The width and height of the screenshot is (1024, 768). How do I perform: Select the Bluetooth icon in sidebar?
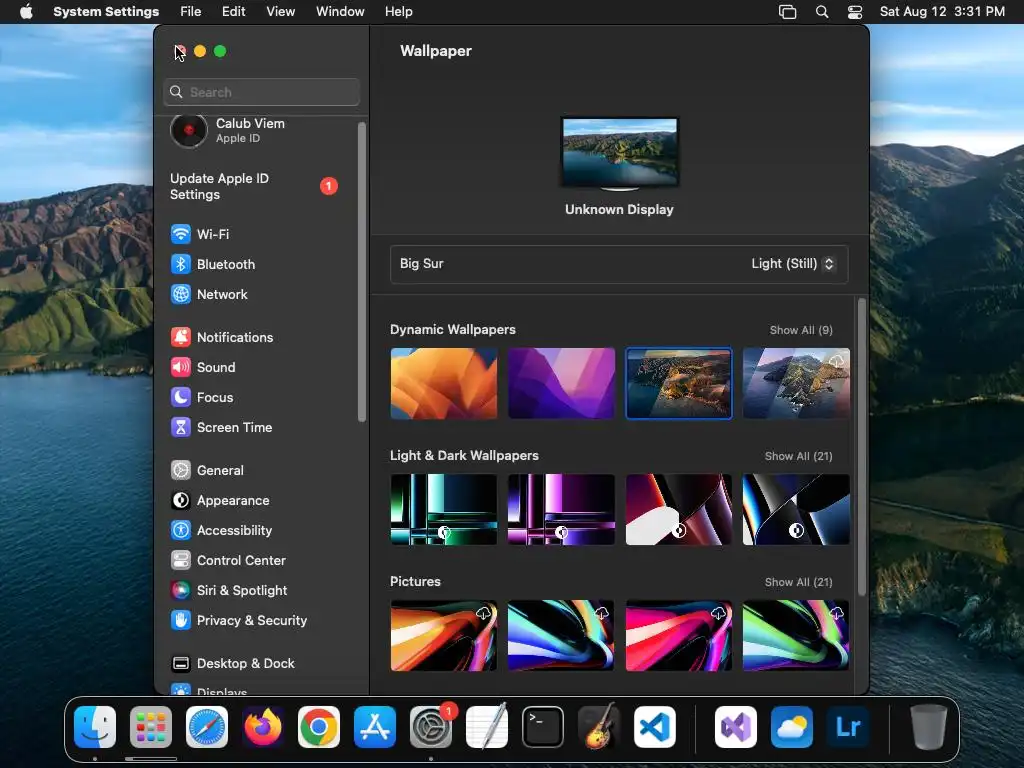click(180, 264)
